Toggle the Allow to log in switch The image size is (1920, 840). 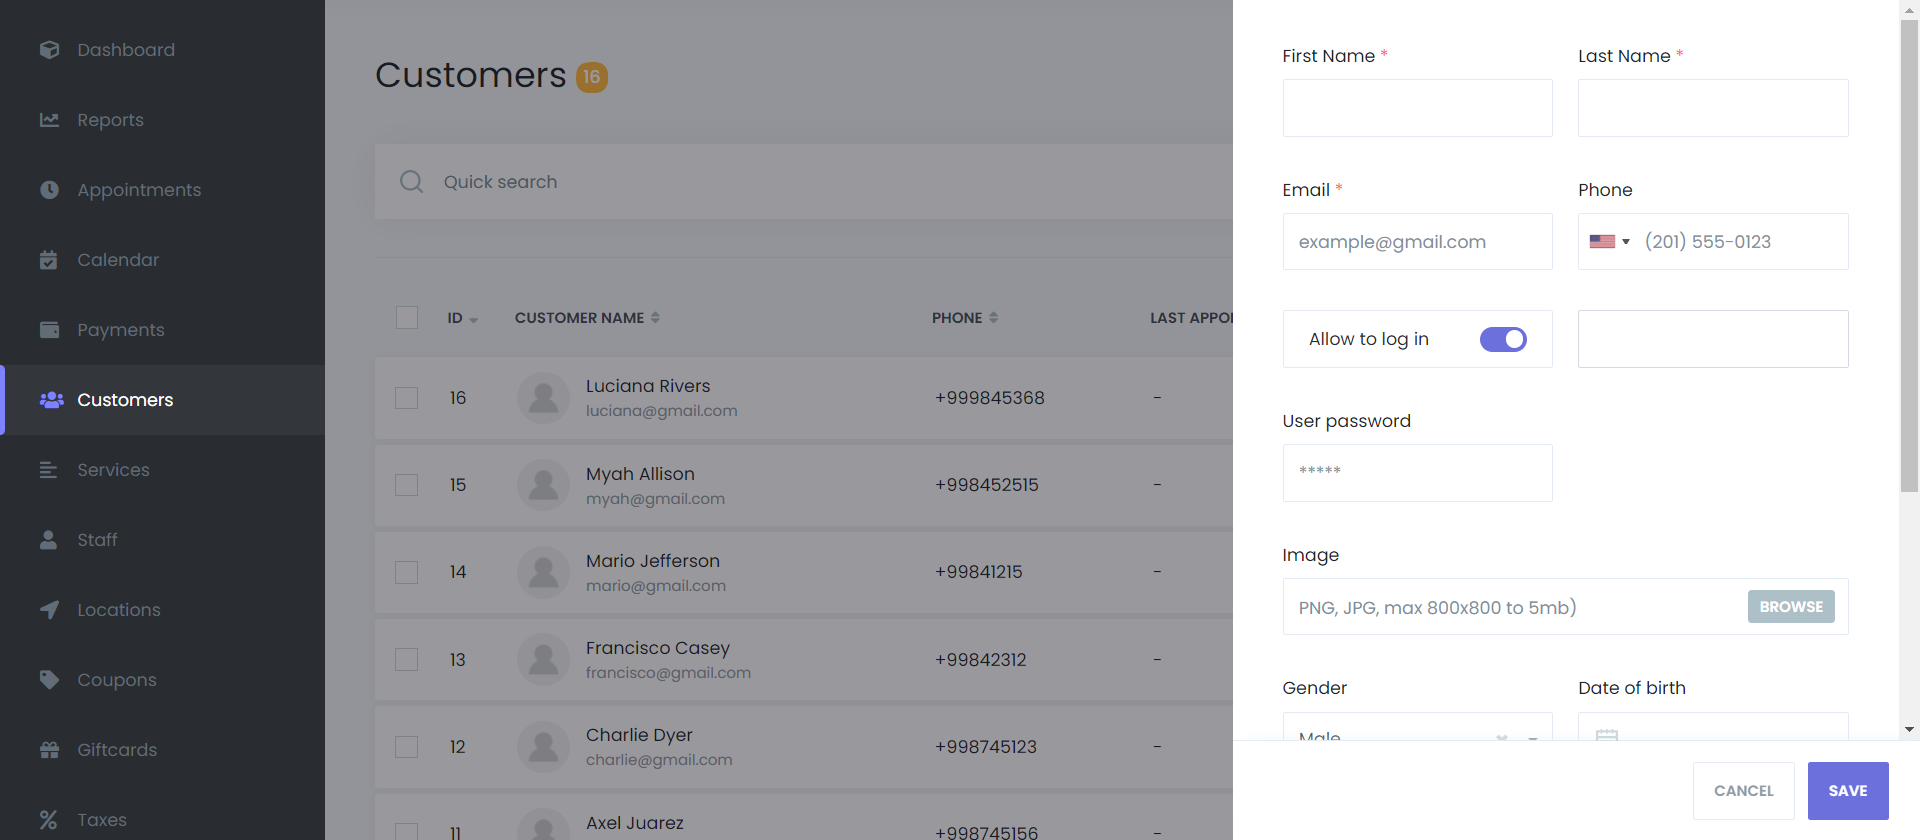pyautogui.click(x=1502, y=339)
